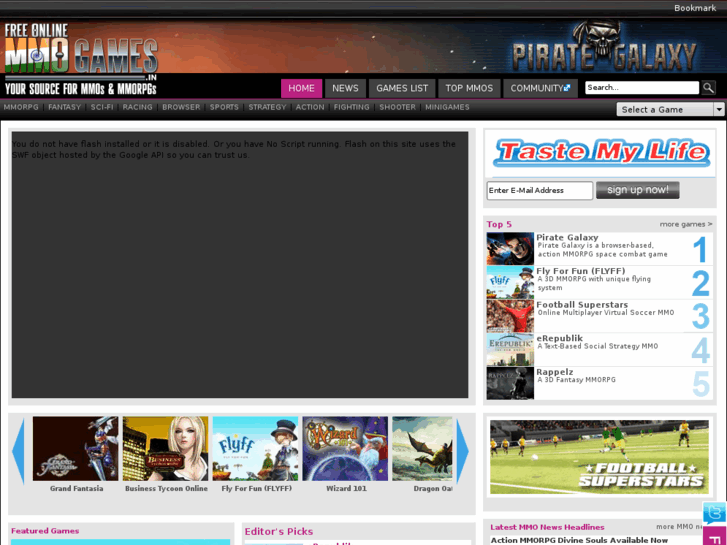Open the COMMUNITY tab

tap(540, 88)
